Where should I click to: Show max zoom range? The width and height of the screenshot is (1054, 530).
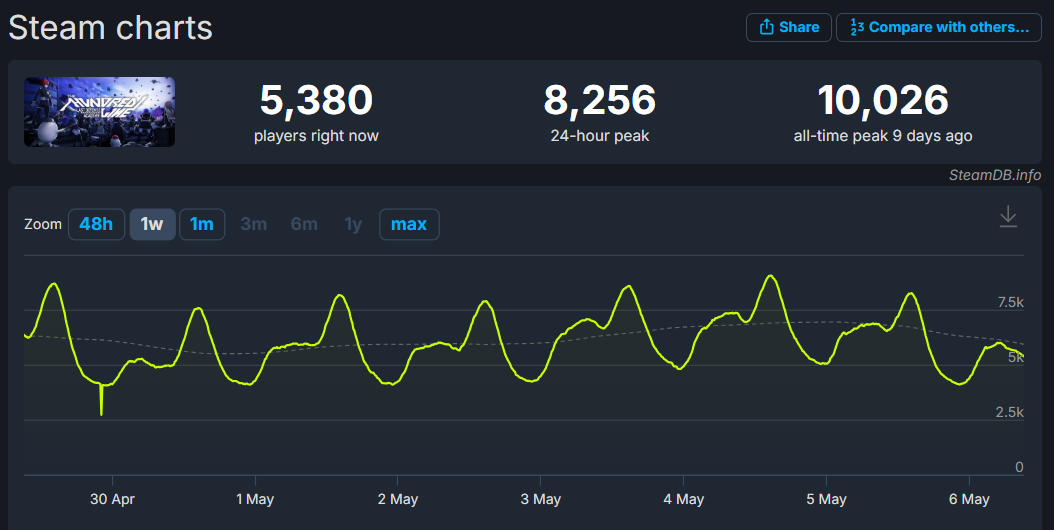[x=409, y=224]
